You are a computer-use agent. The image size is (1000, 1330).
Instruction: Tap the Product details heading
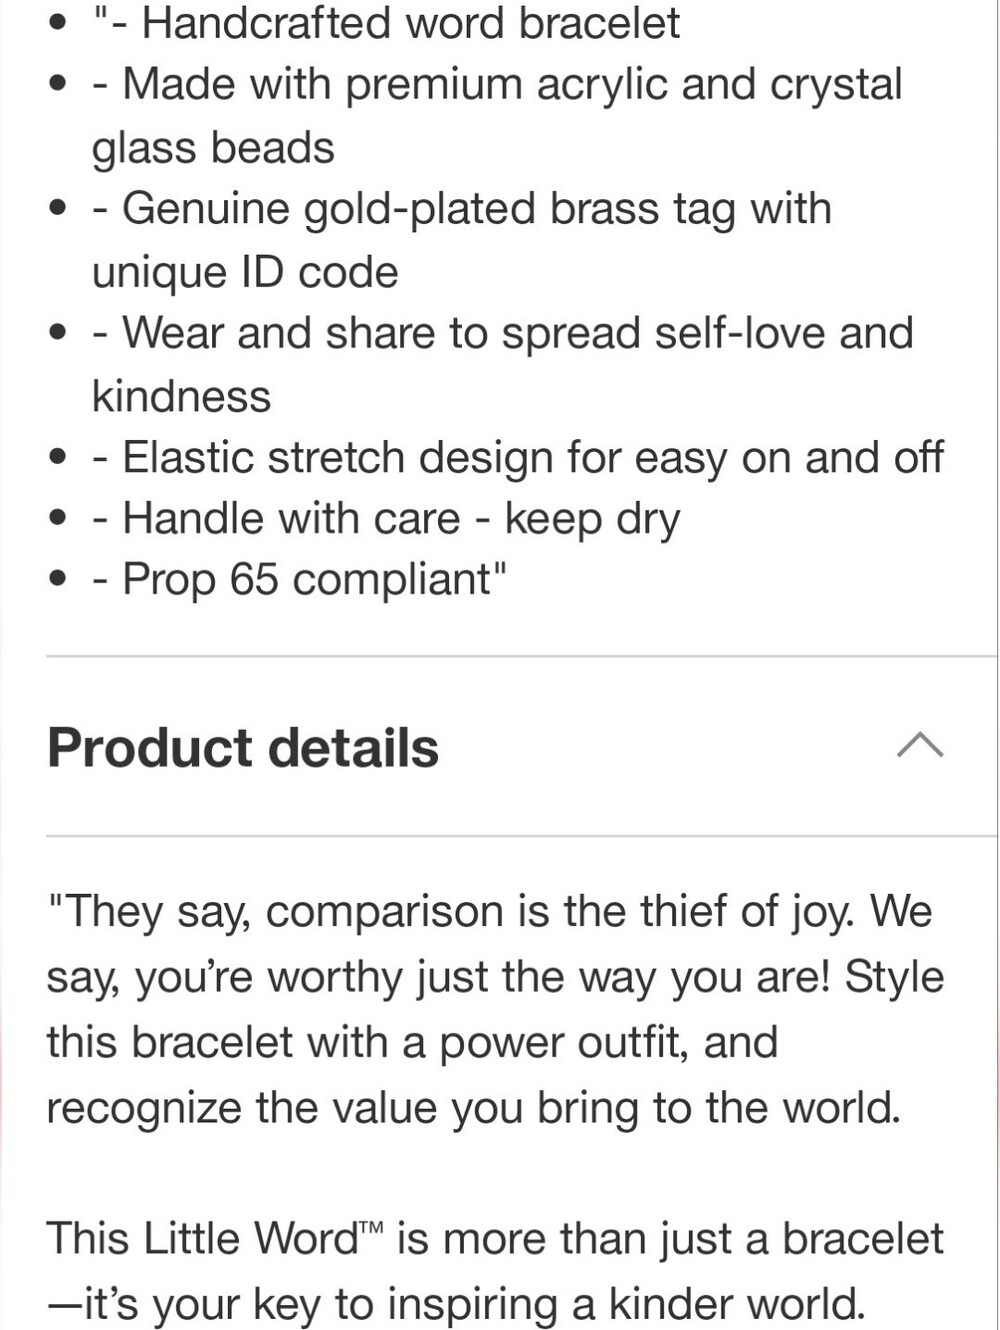pyautogui.click(x=243, y=748)
